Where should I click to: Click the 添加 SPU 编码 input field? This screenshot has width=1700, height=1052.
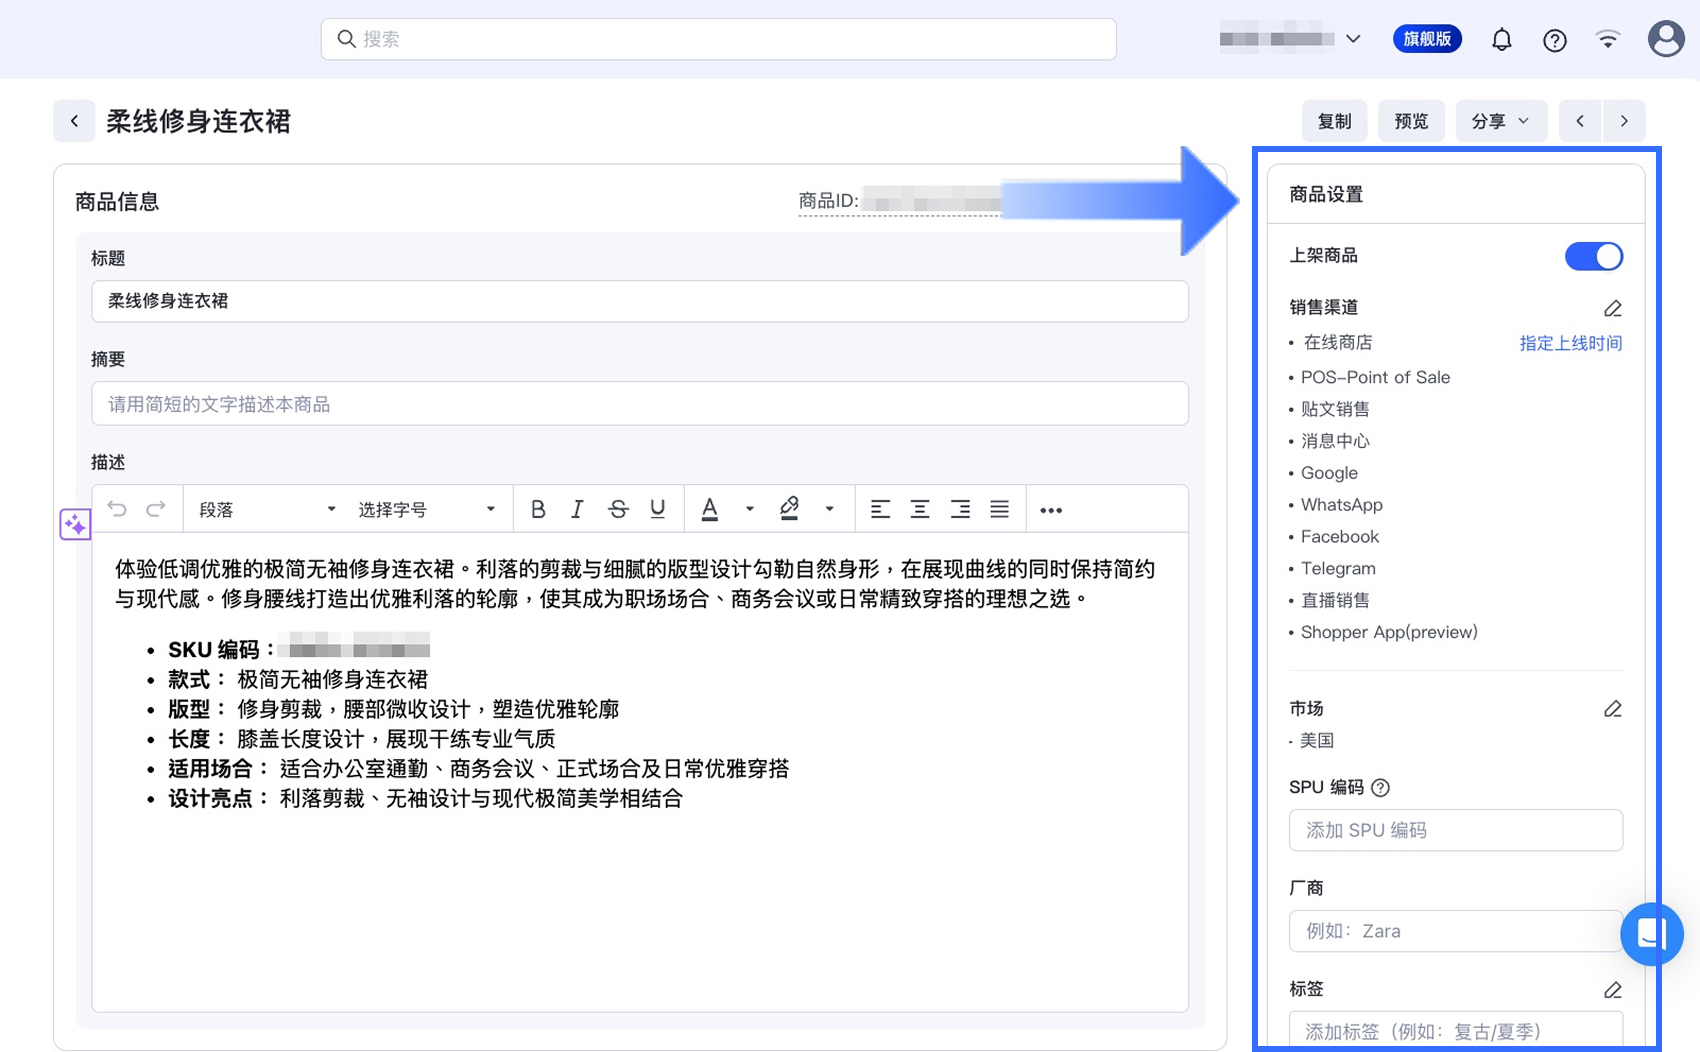[1455, 830]
